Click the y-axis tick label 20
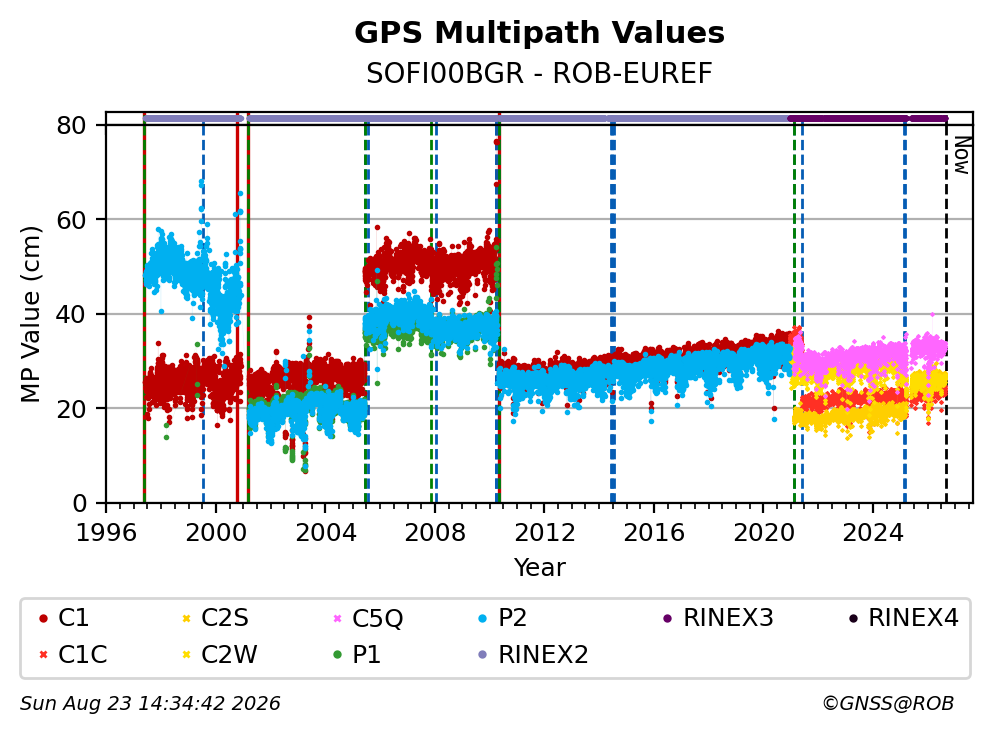 71,409
